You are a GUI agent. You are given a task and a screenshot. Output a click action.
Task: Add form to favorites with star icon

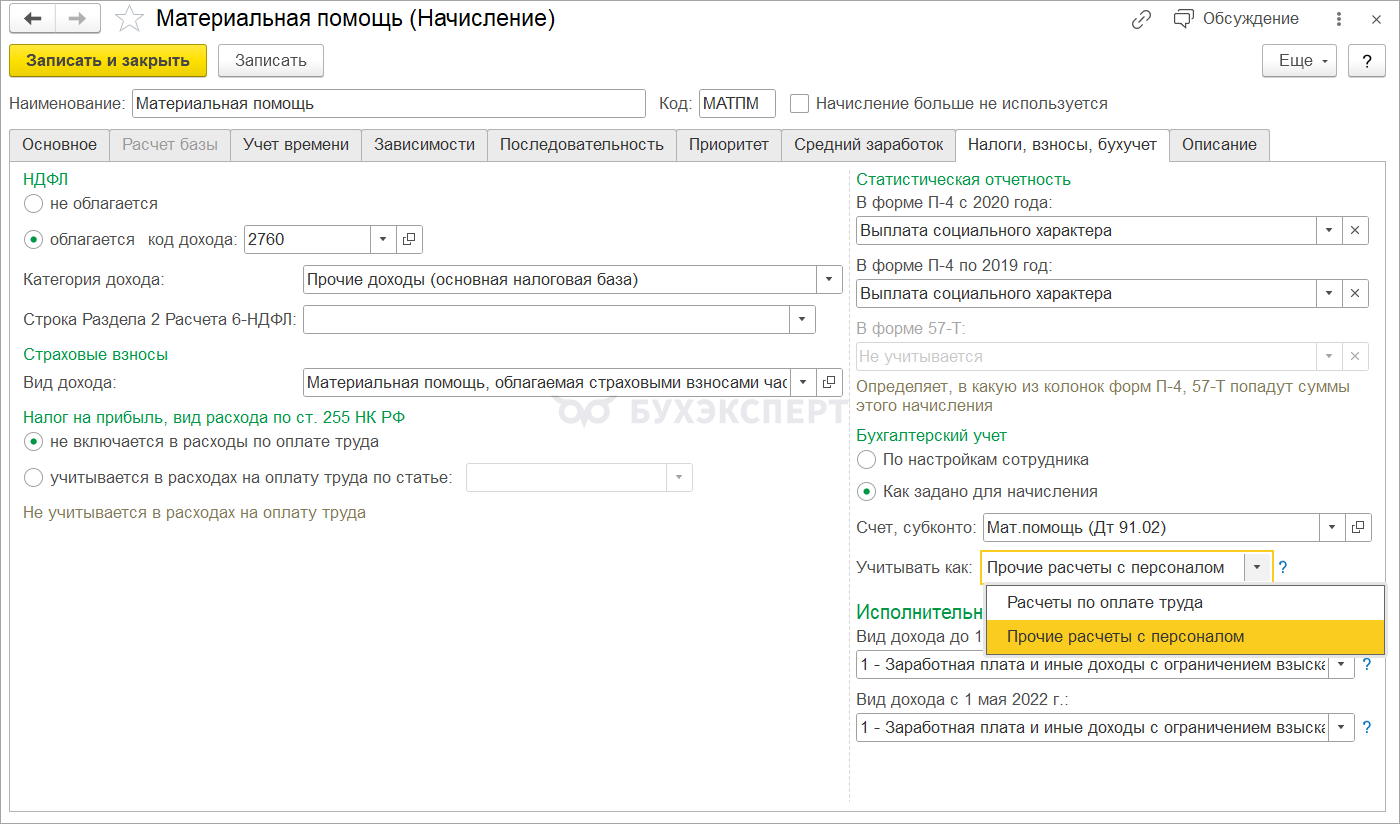[129, 19]
